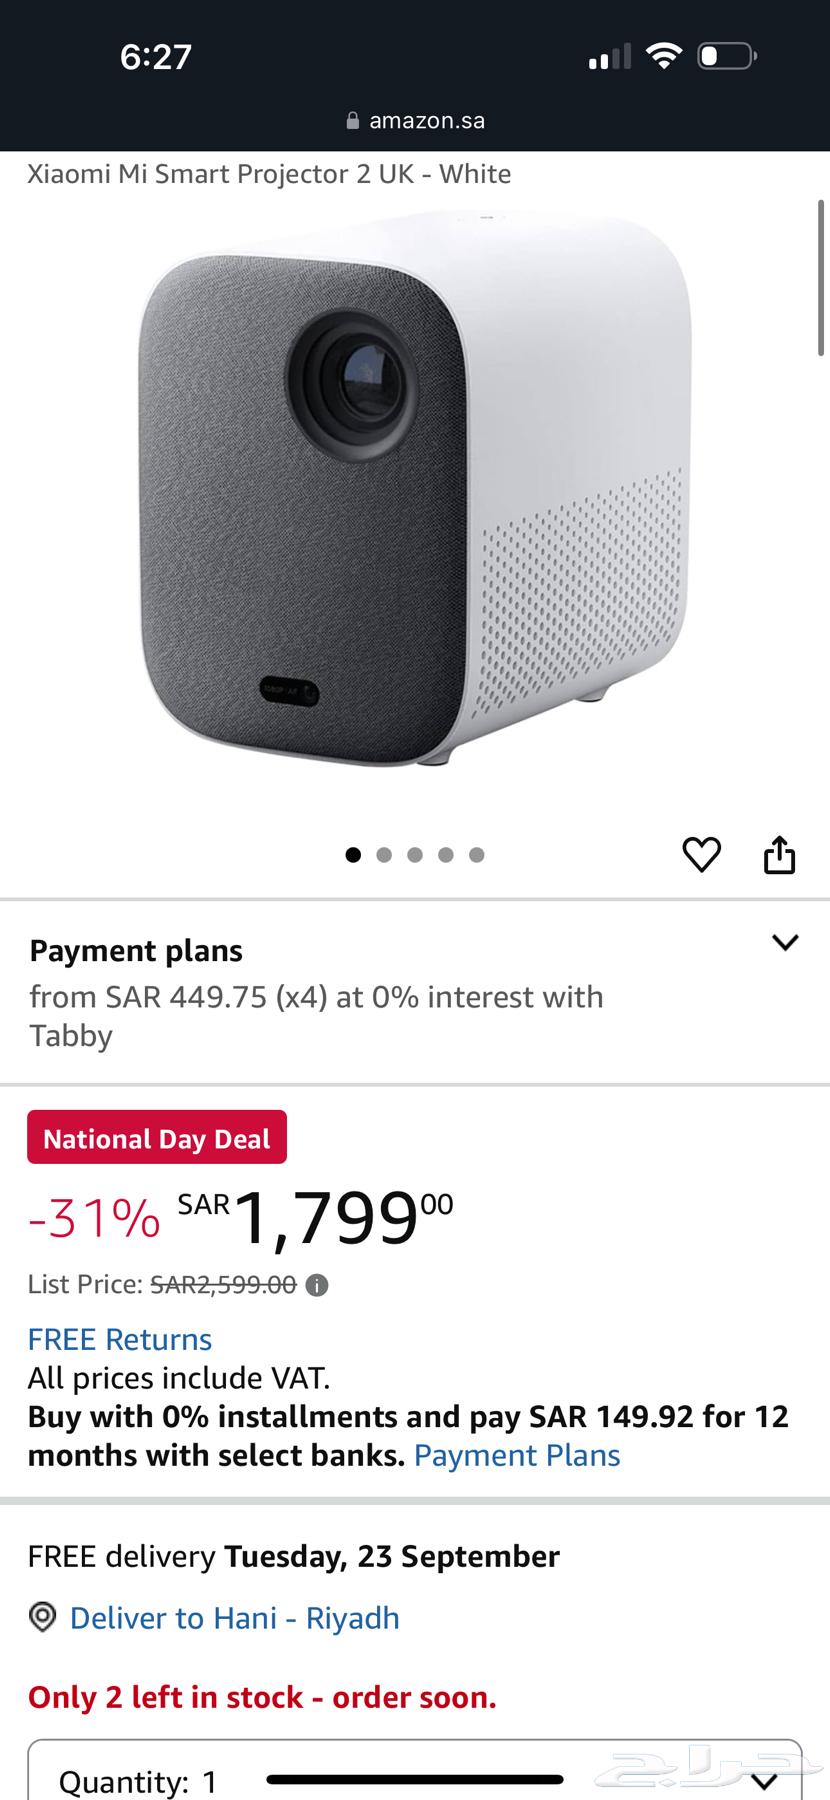Tap the share icon
Viewport: 830px width, 1800px height.
(x=779, y=855)
